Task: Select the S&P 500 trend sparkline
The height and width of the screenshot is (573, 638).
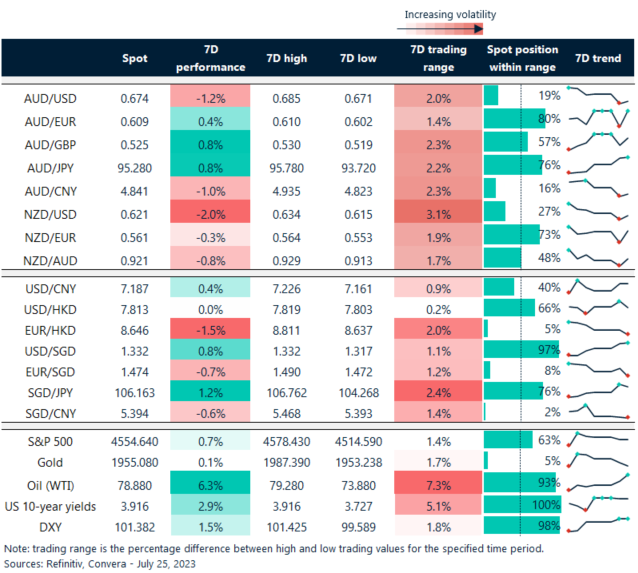Action: (x=598, y=439)
